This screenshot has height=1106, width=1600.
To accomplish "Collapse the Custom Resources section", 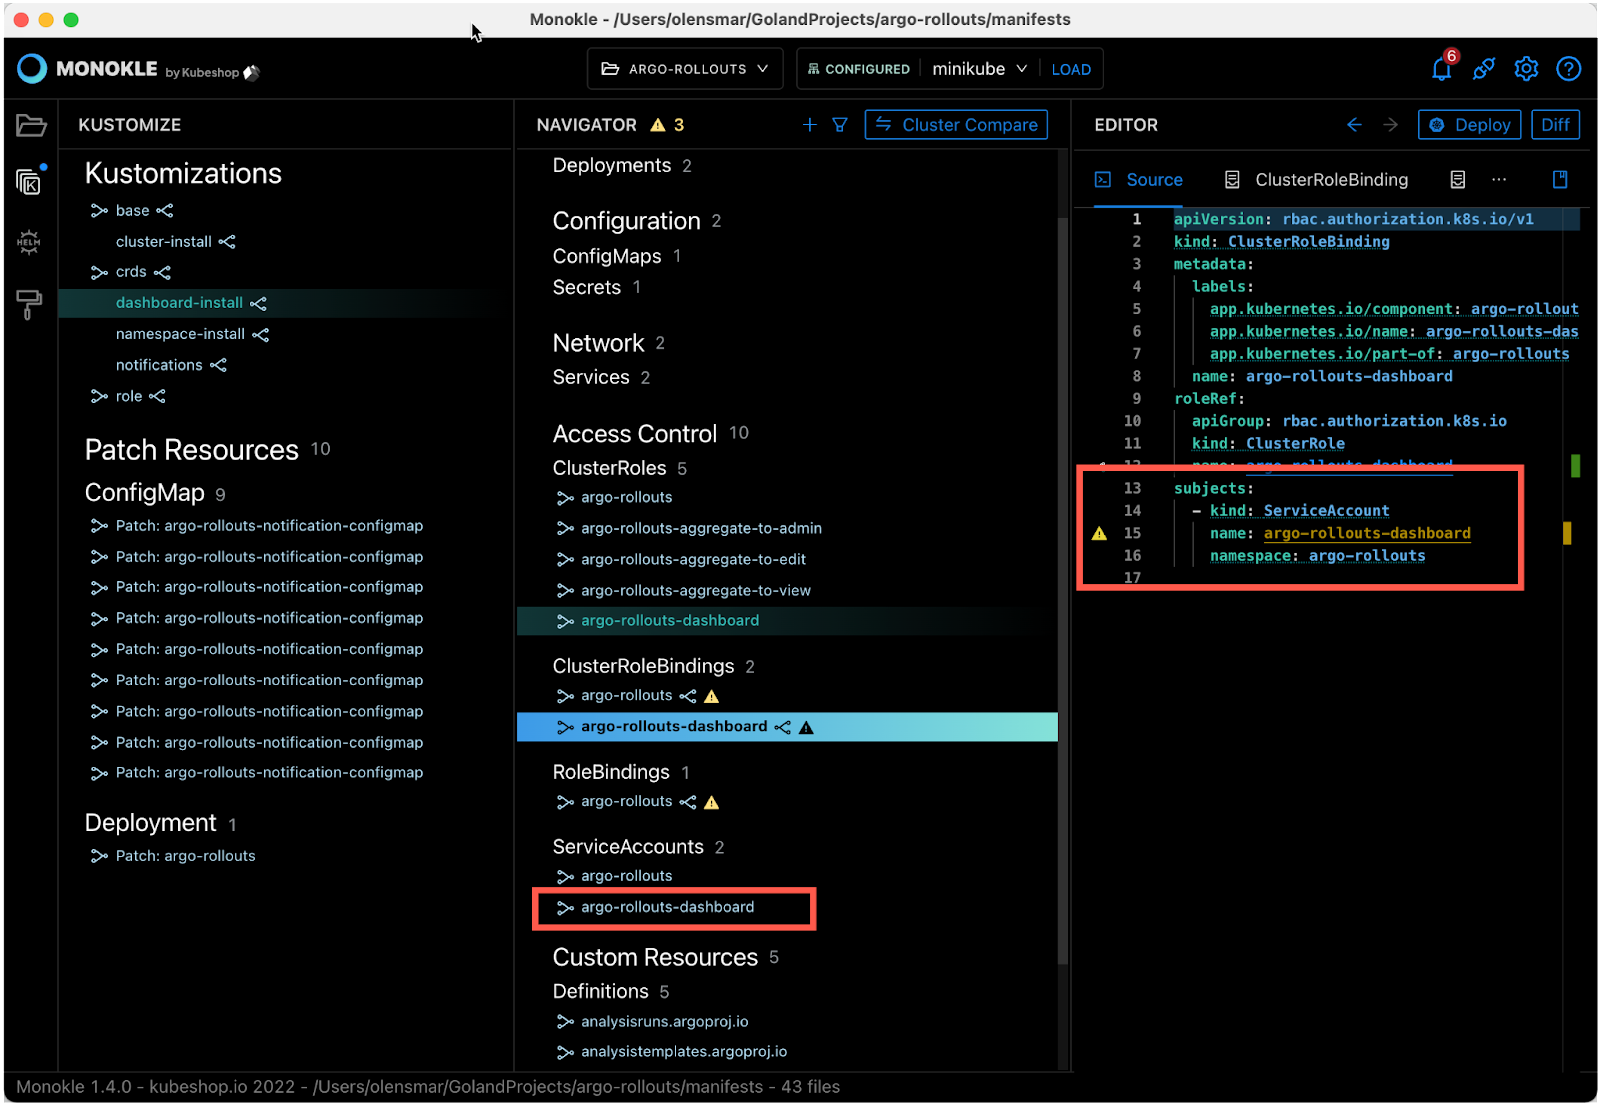I will [x=655, y=957].
